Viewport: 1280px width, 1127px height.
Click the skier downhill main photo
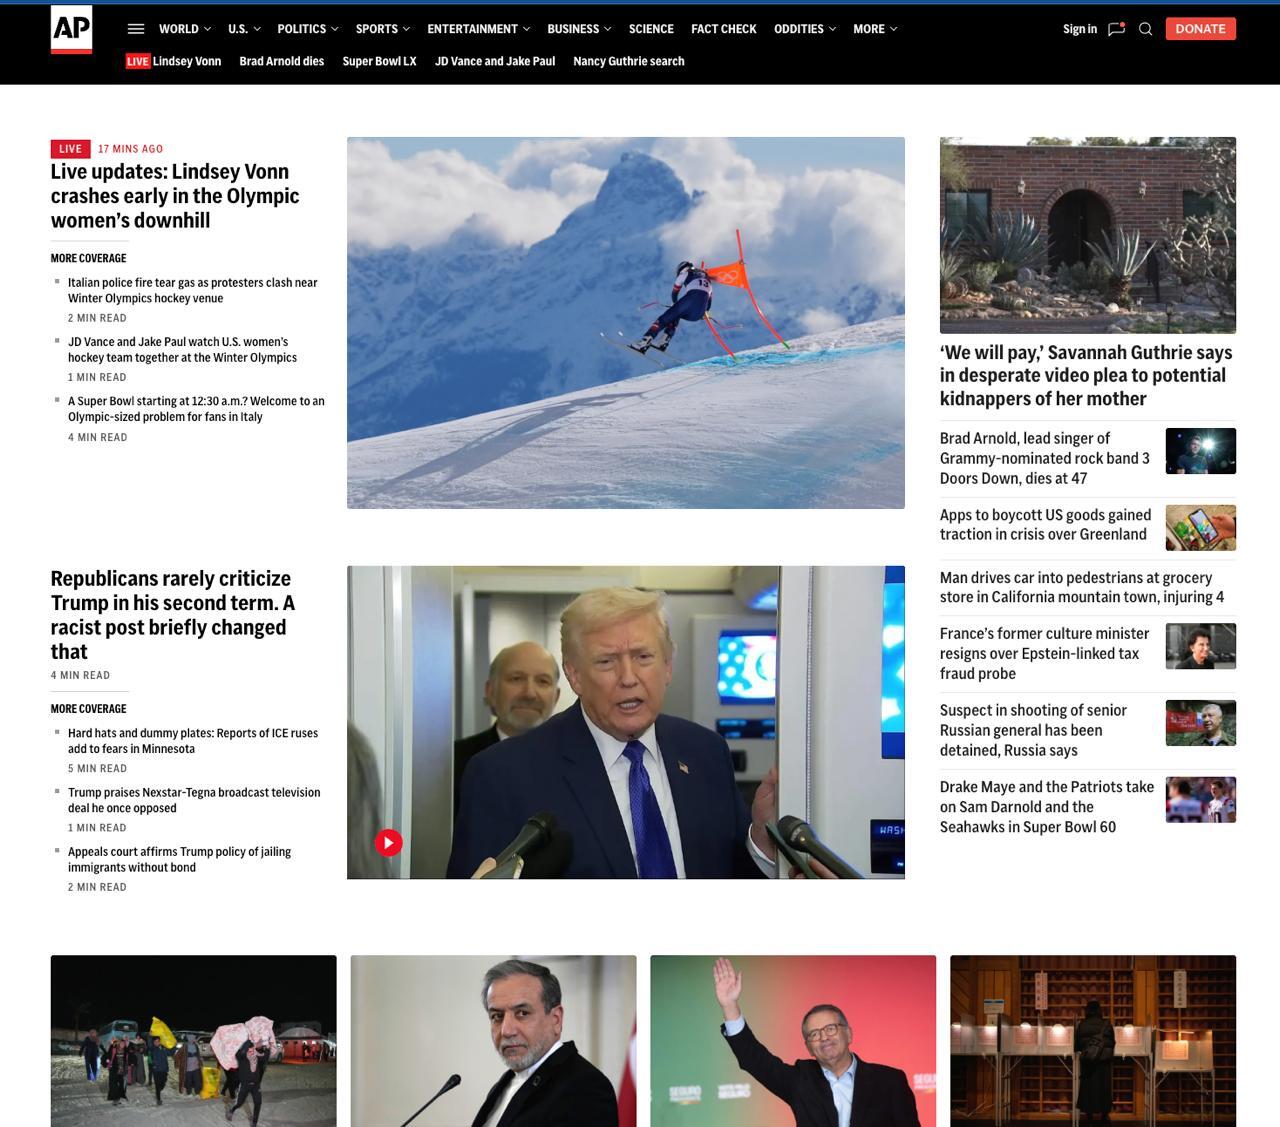click(x=625, y=322)
